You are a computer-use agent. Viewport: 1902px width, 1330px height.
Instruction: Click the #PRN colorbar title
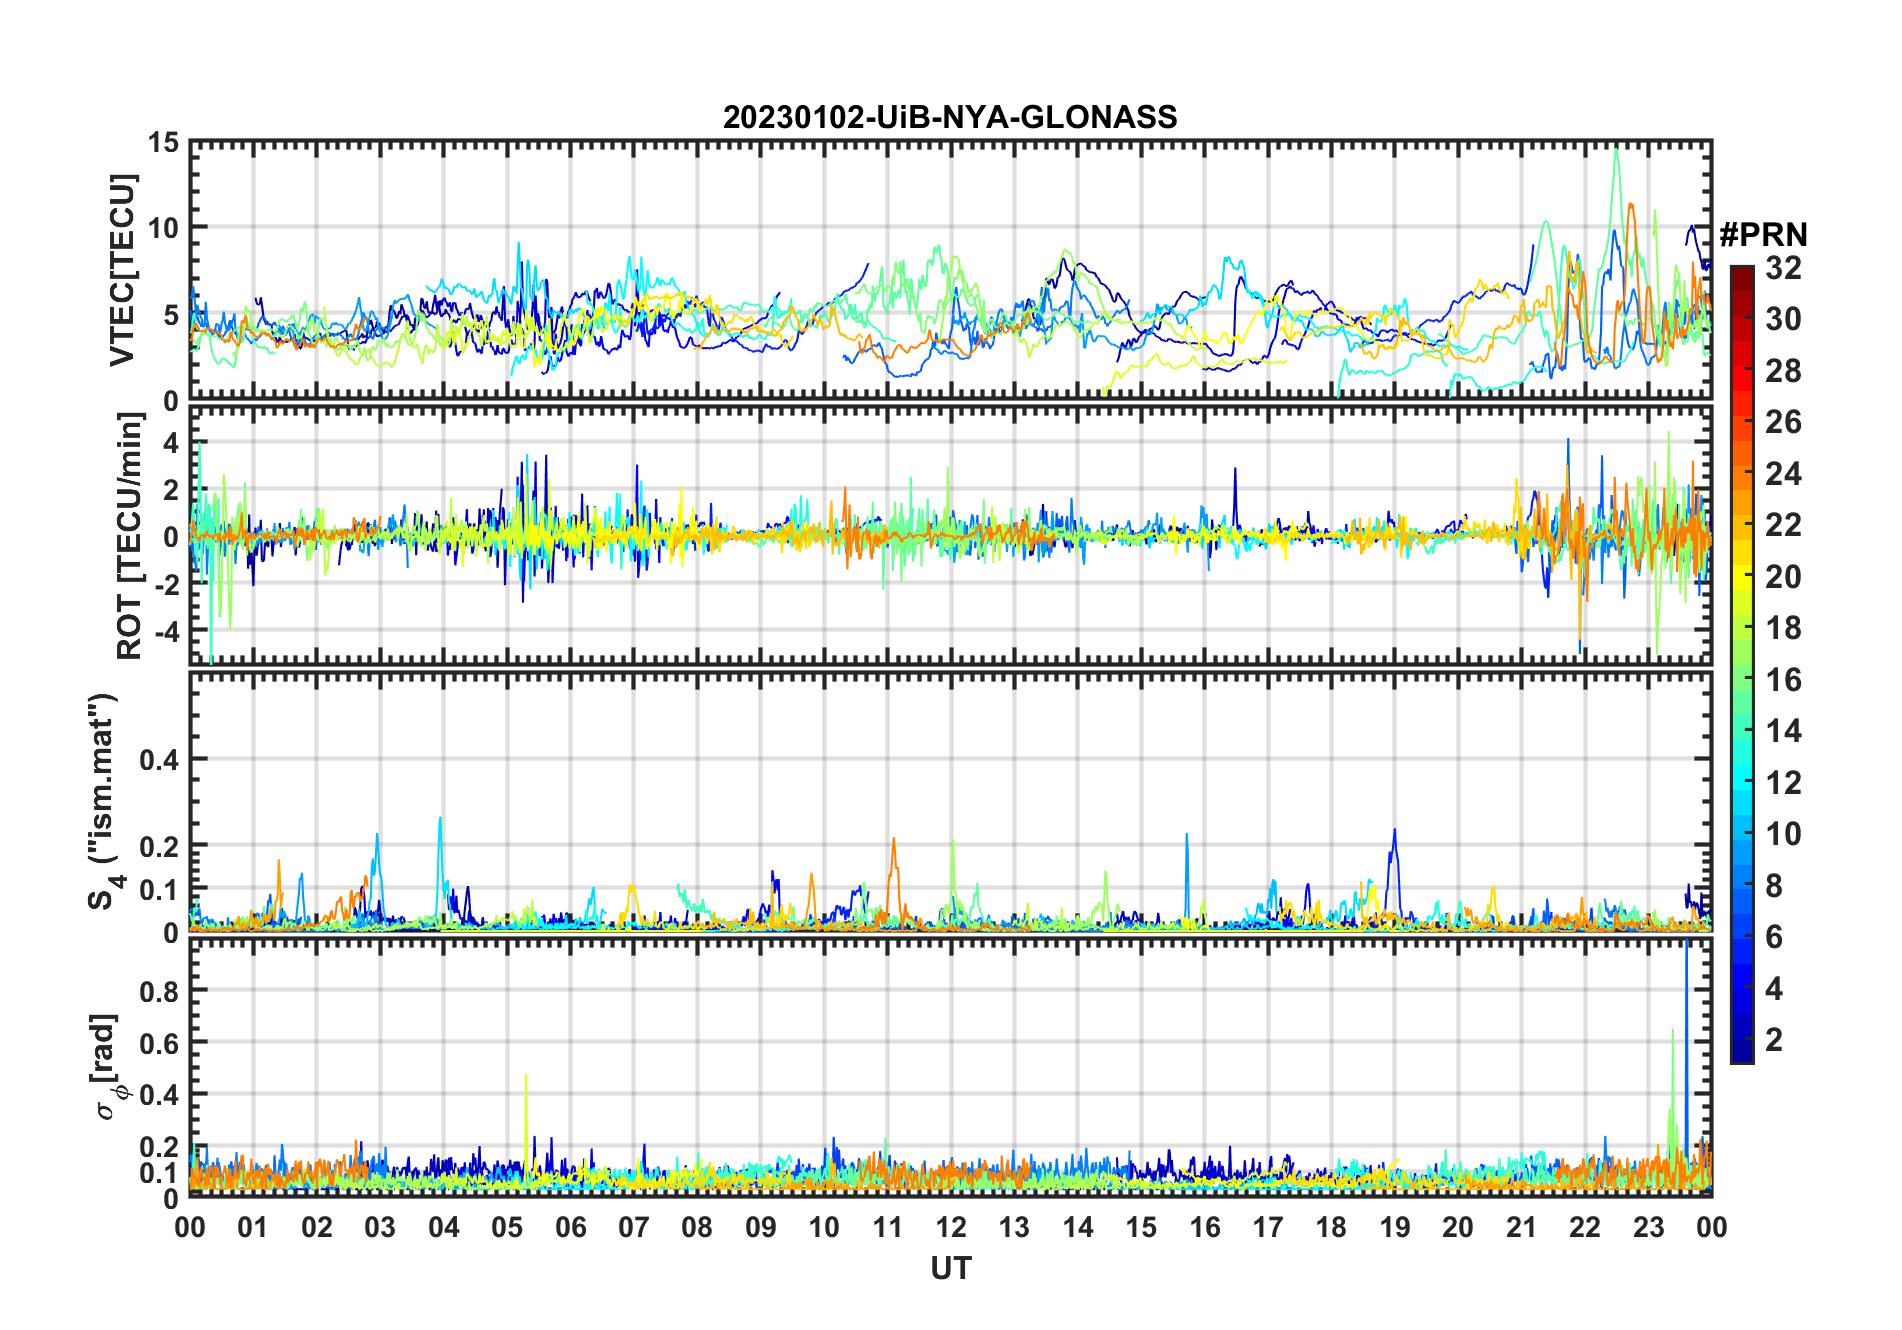(x=1763, y=235)
